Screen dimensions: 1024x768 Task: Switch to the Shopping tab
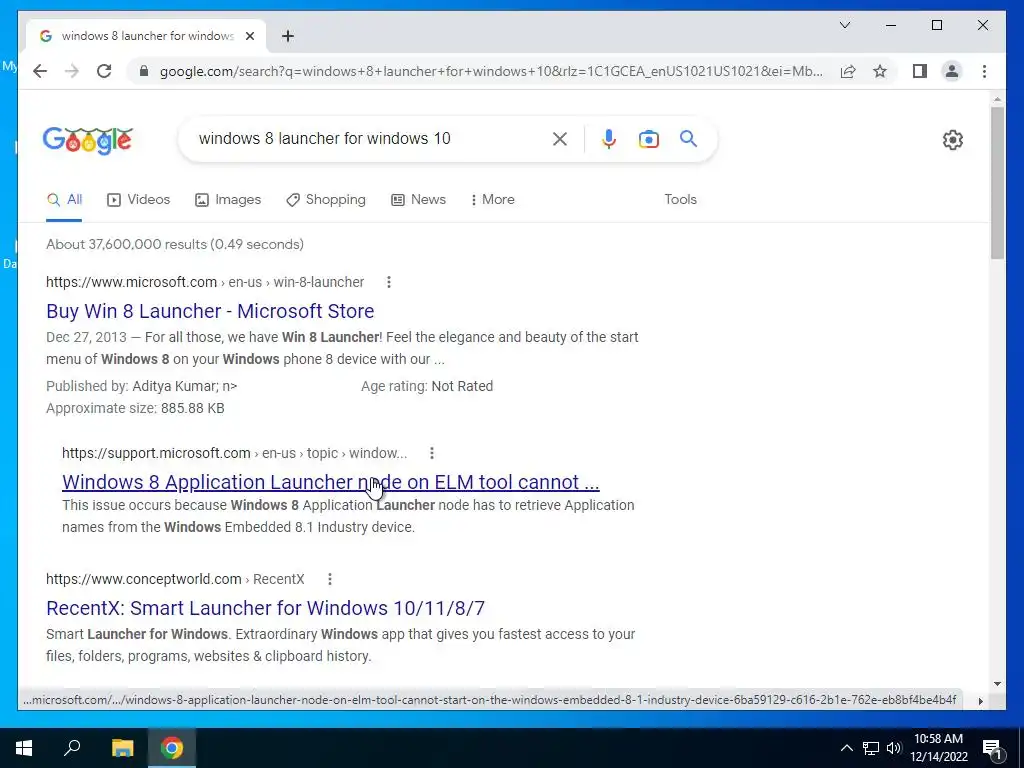click(x=326, y=200)
